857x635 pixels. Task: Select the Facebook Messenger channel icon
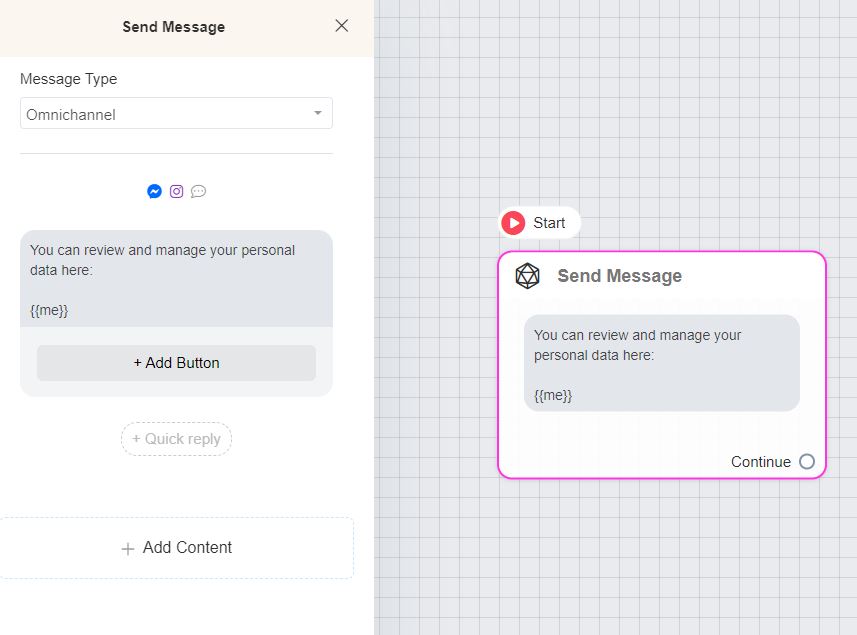[x=154, y=191]
